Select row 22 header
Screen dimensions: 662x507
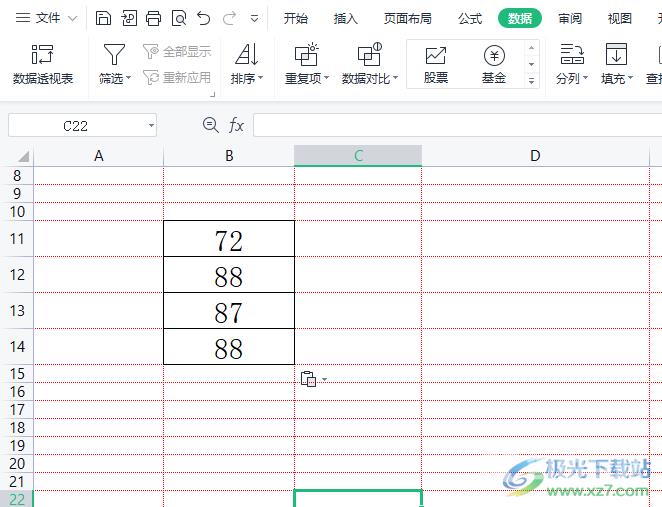click(x=17, y=499)
